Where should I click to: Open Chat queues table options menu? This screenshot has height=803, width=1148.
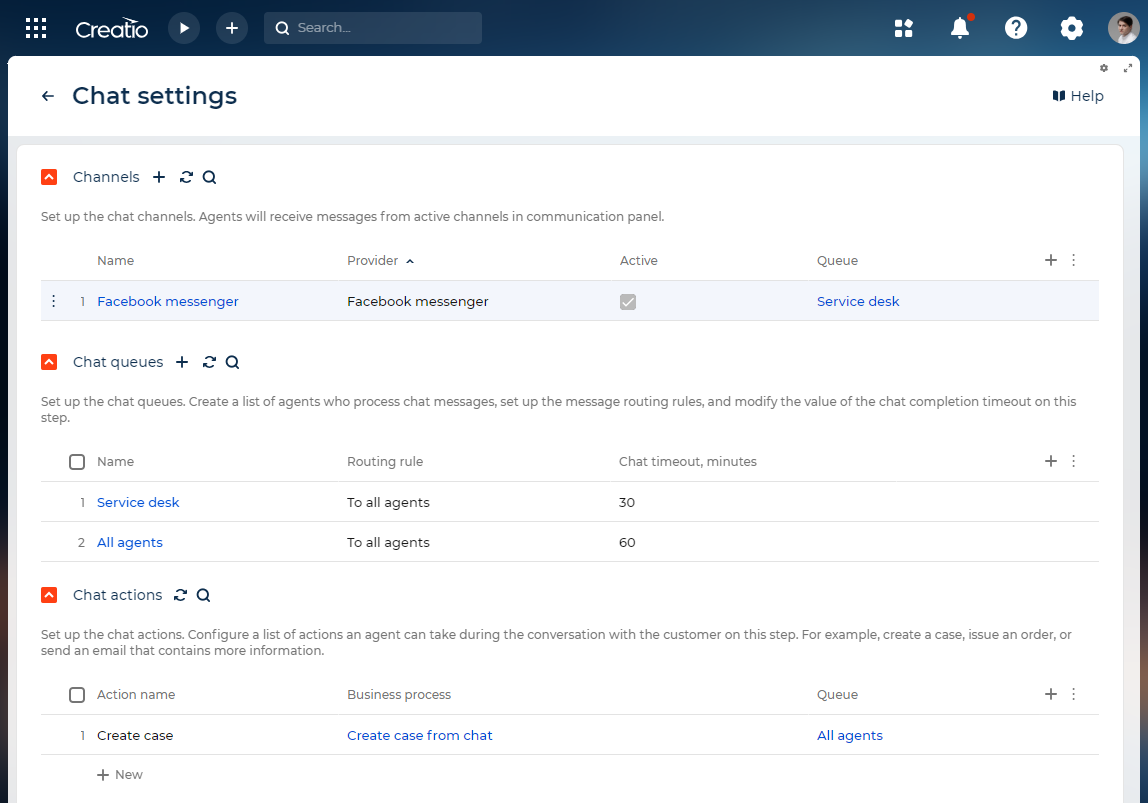[x=1073, y=461]
